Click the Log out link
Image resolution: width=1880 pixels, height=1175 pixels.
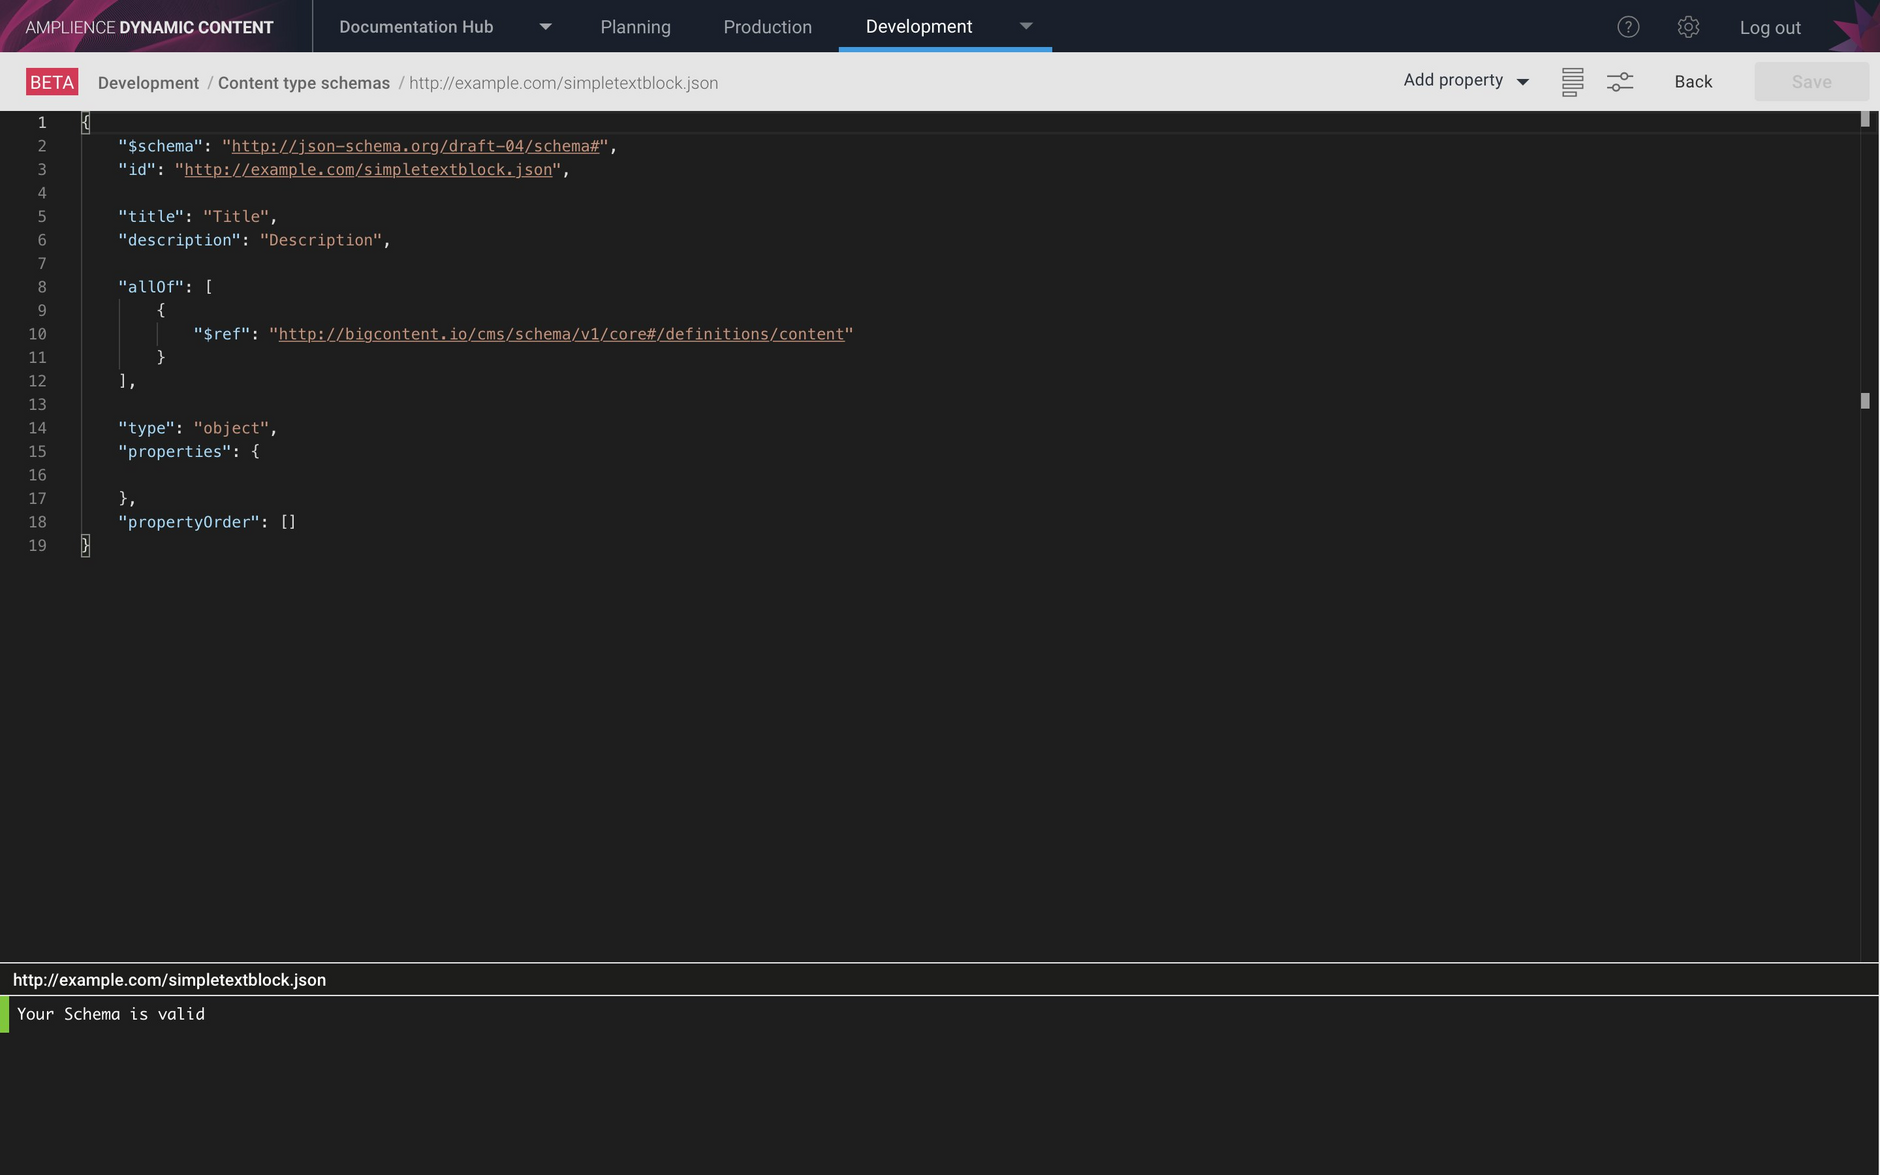coord(1770,28)
